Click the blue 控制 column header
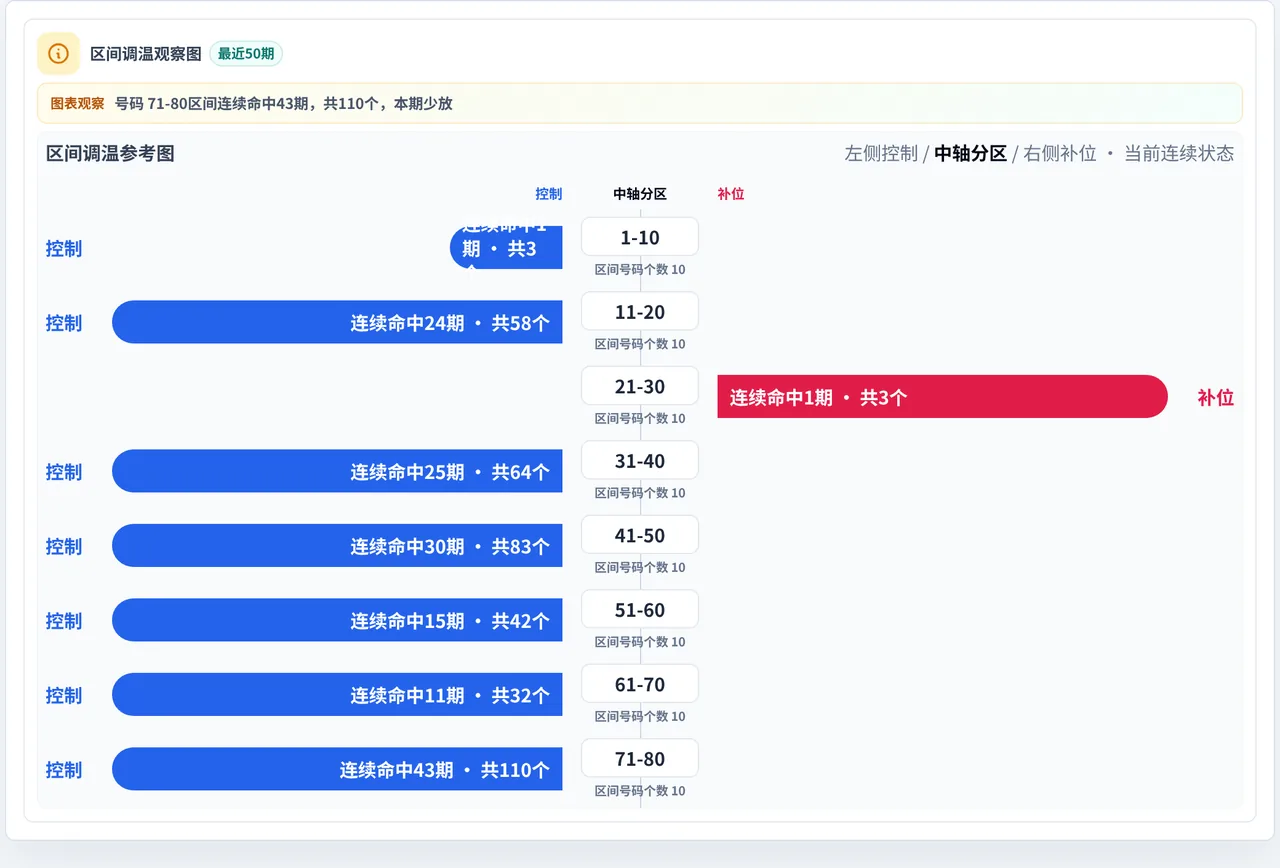The height and width of the screenshot is (868, 1280). [549, 194]
